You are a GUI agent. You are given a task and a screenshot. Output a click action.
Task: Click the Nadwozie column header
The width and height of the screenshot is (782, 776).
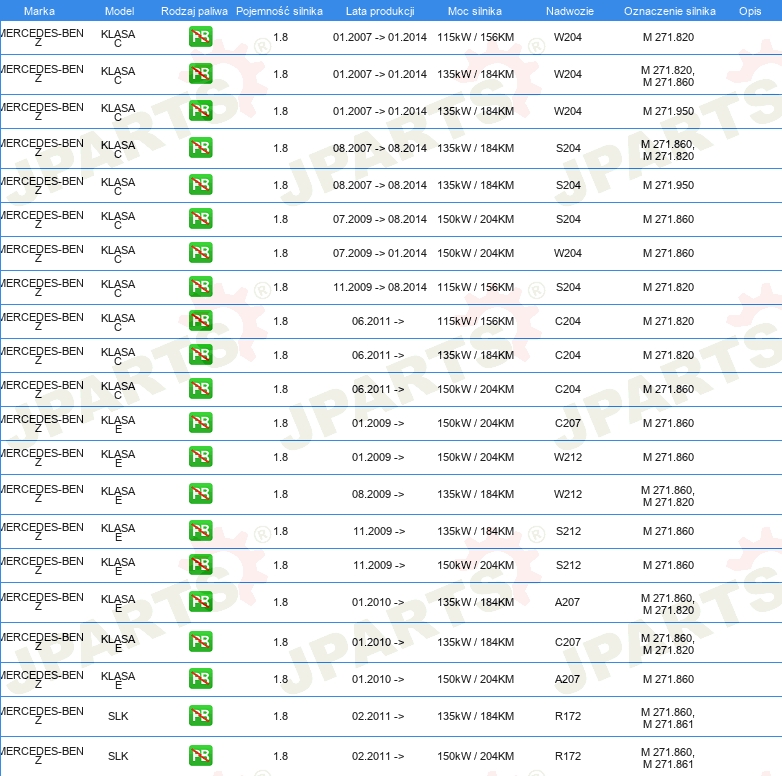(x=570, y=11)
